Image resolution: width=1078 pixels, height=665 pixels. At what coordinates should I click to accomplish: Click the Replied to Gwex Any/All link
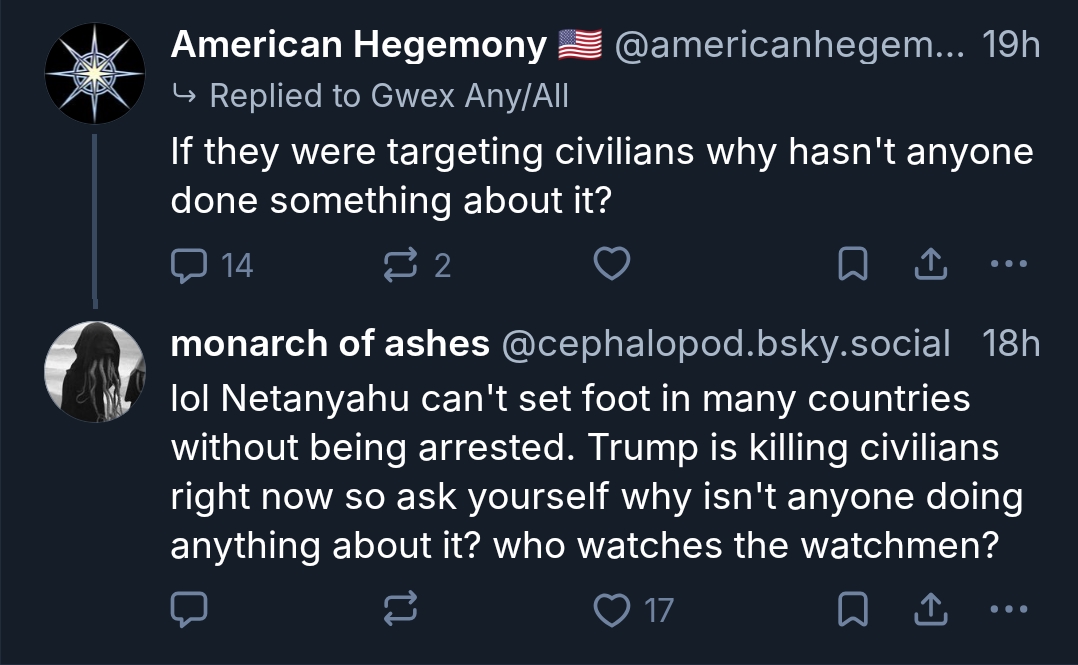coord(388,96)
